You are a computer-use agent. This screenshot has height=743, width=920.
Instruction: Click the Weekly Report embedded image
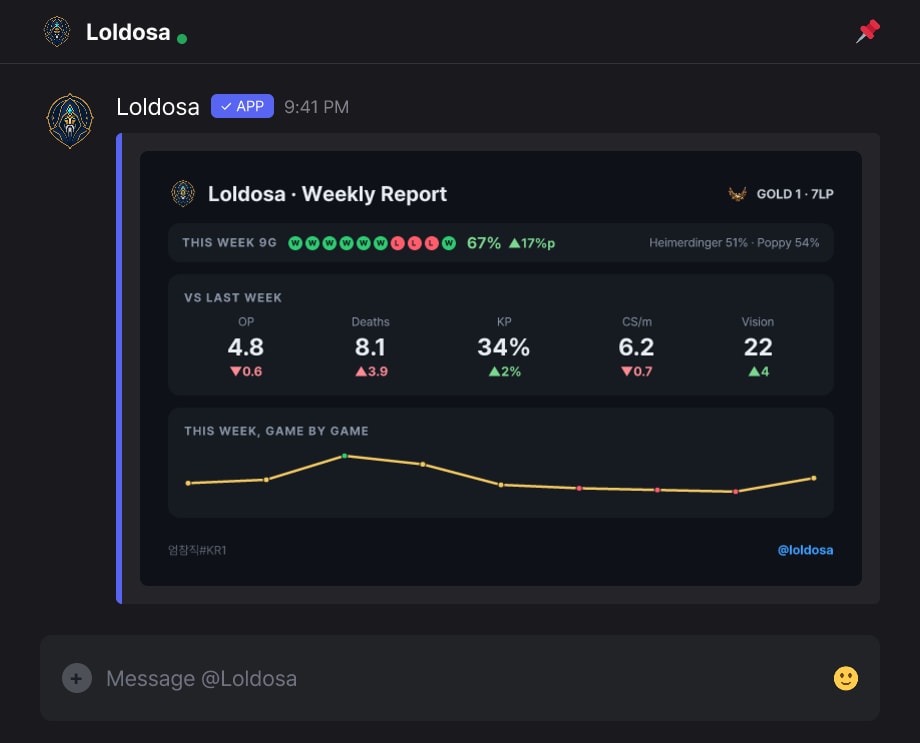pos(501,369)
